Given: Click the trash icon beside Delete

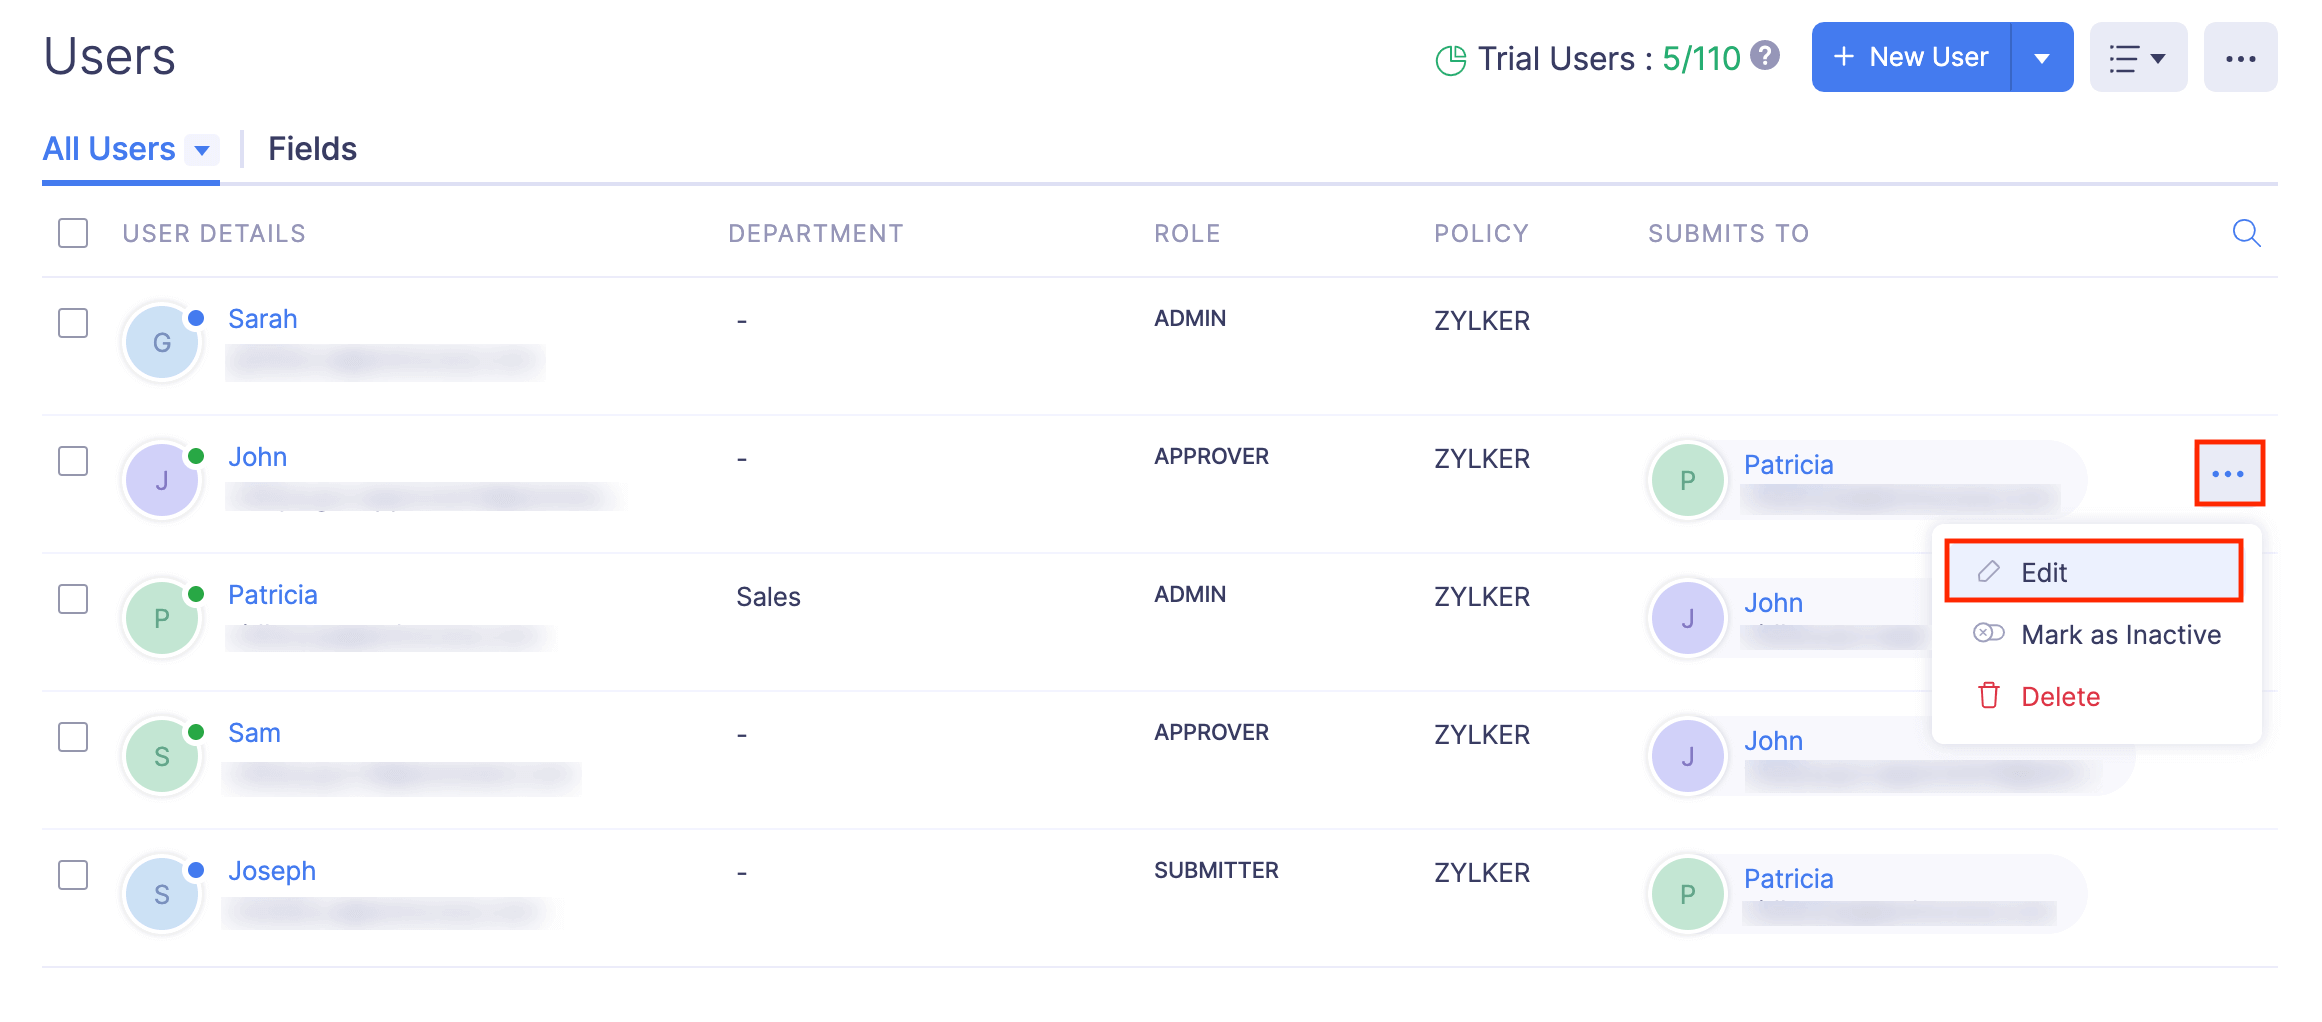Looking at the screenshot, I should tap(1987, 696).
